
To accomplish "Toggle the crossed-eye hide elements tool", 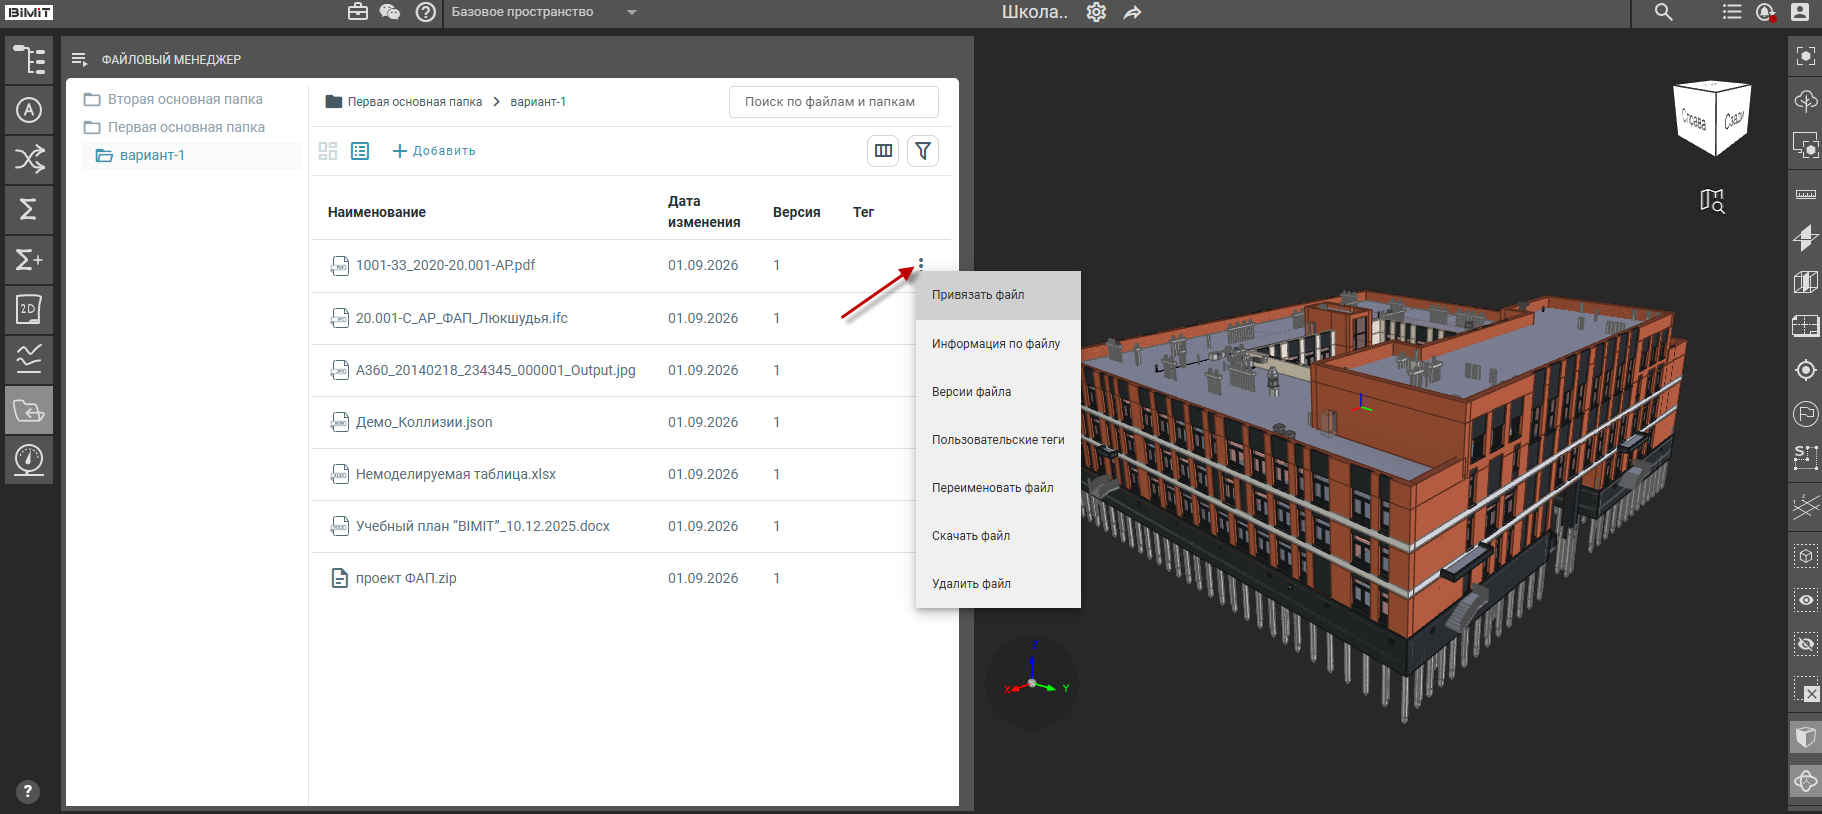I will (1806, 644).
